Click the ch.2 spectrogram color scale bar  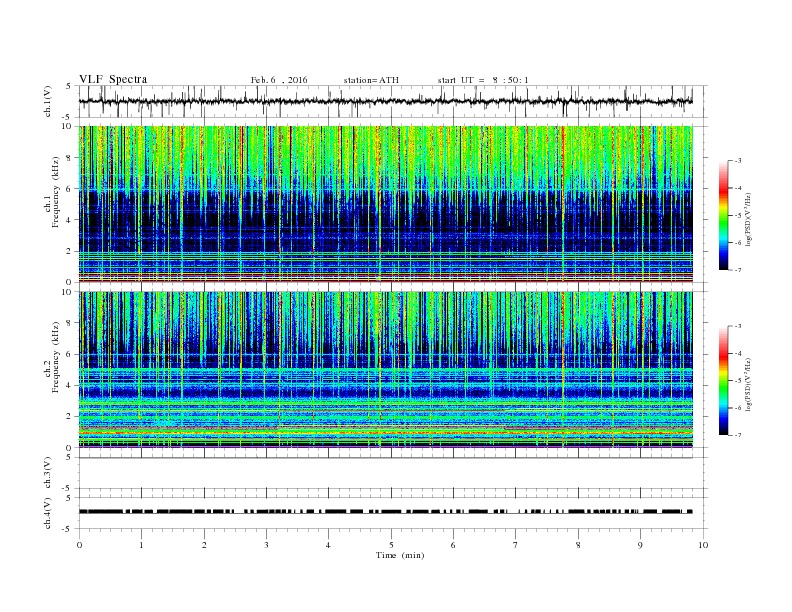724,380
